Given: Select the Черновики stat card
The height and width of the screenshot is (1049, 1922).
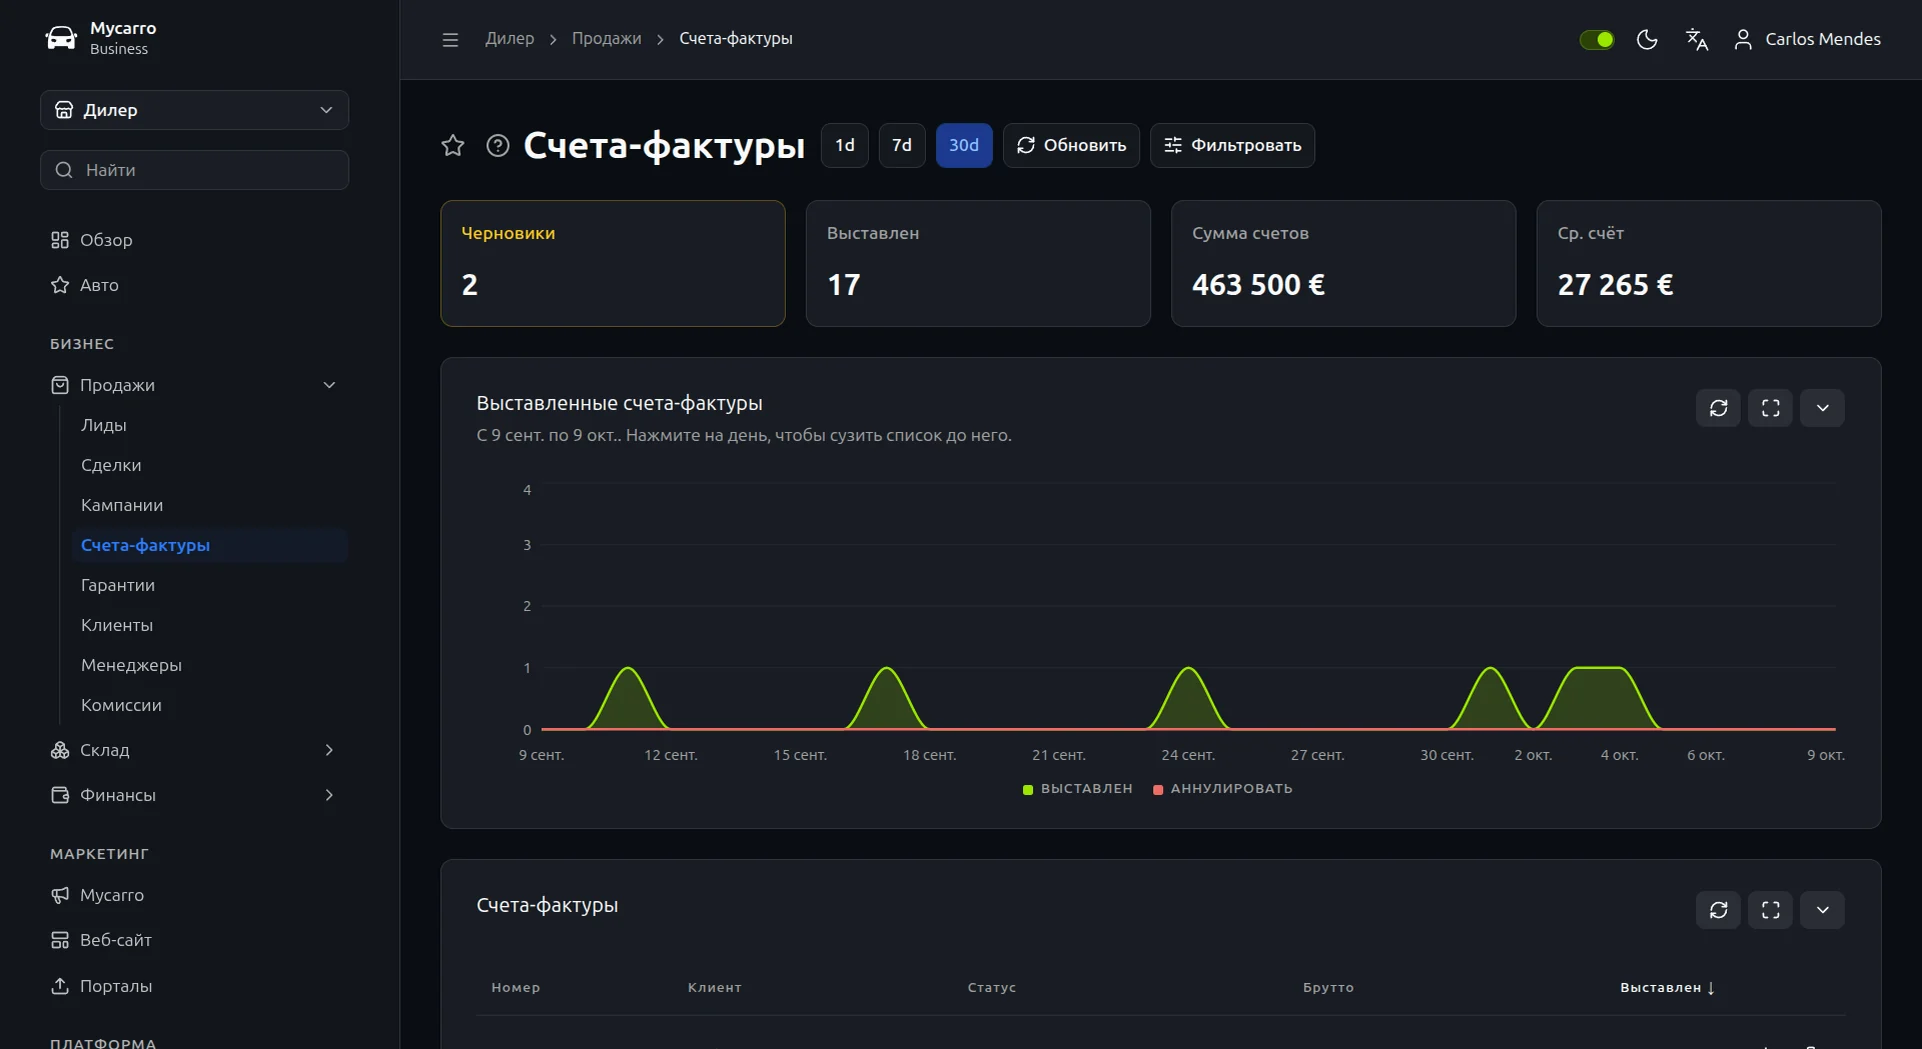Looking at the screenshot, I should coord(613,263).
